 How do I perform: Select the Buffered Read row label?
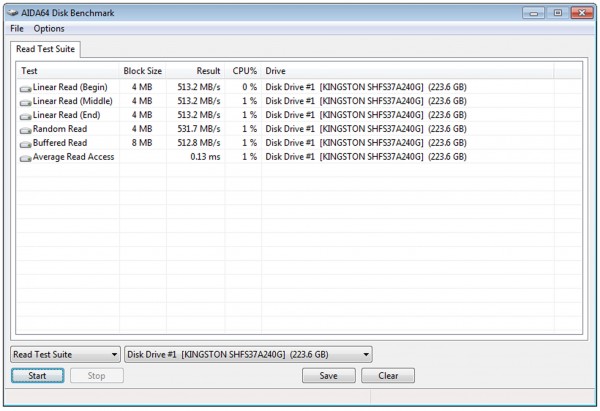[x=60, y=143]
